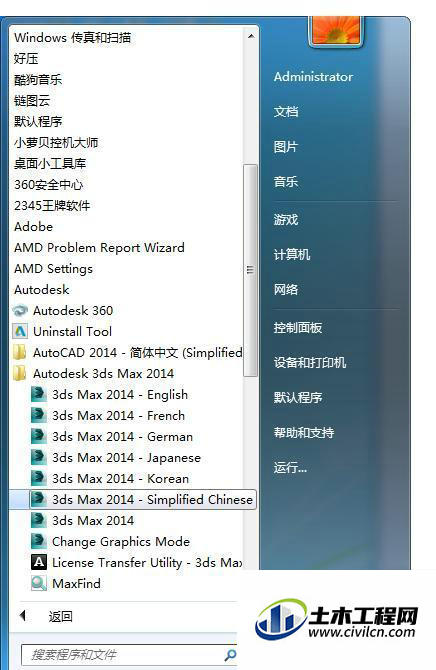Open 音乐 library link
This screenshot has width=436, height=670.
point(286,182)
